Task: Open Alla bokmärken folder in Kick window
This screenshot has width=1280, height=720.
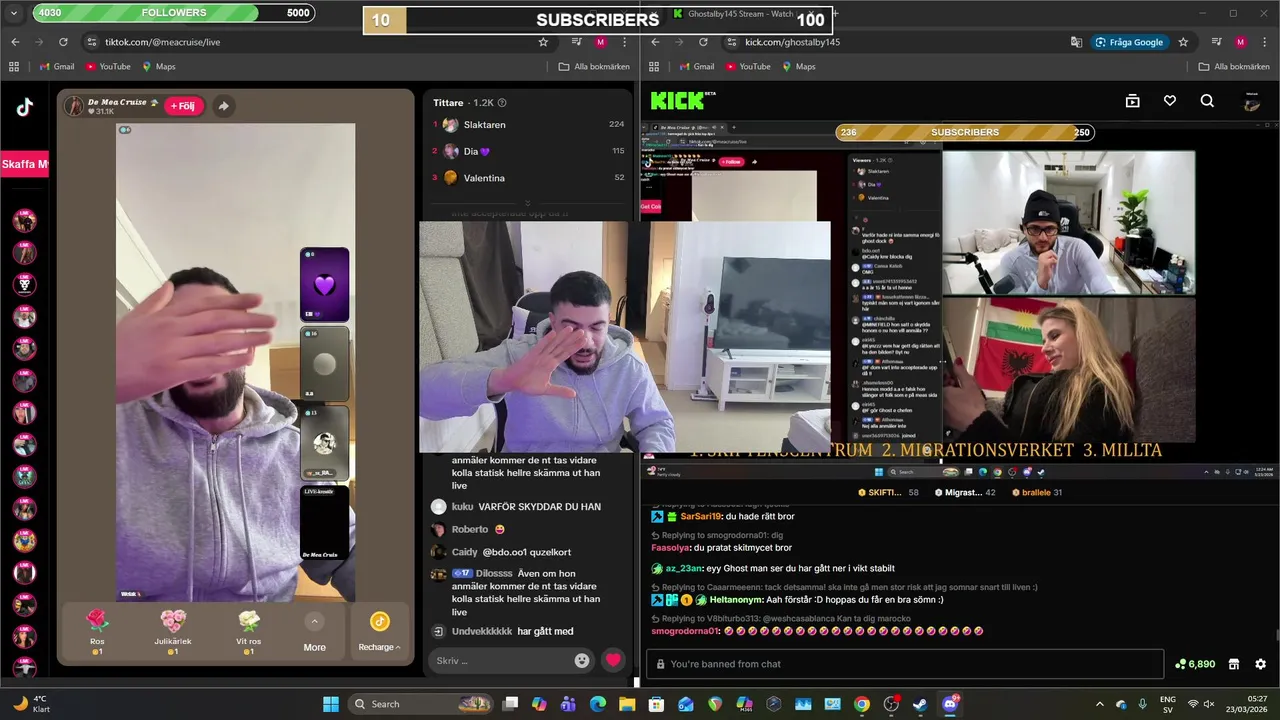Action: [1234, 67]
